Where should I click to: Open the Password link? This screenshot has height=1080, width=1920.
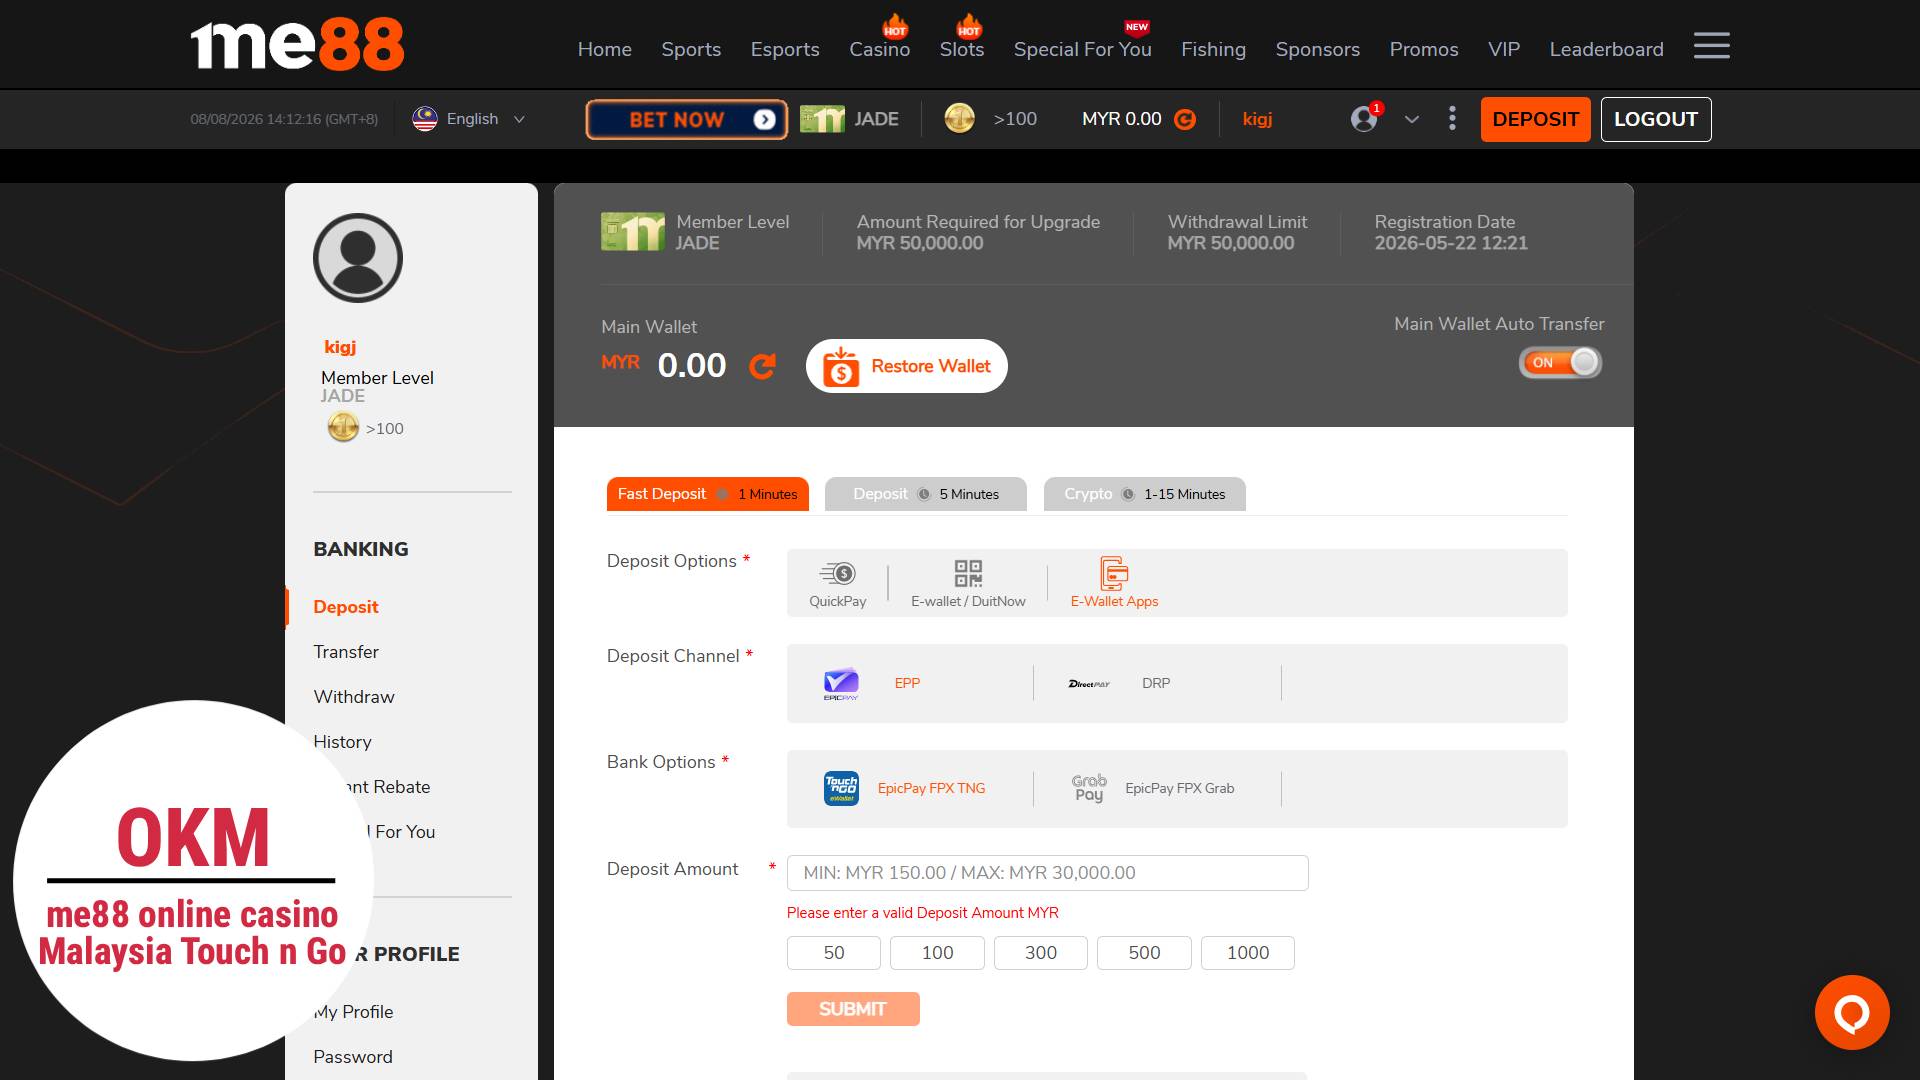[x=352, y=1057]
